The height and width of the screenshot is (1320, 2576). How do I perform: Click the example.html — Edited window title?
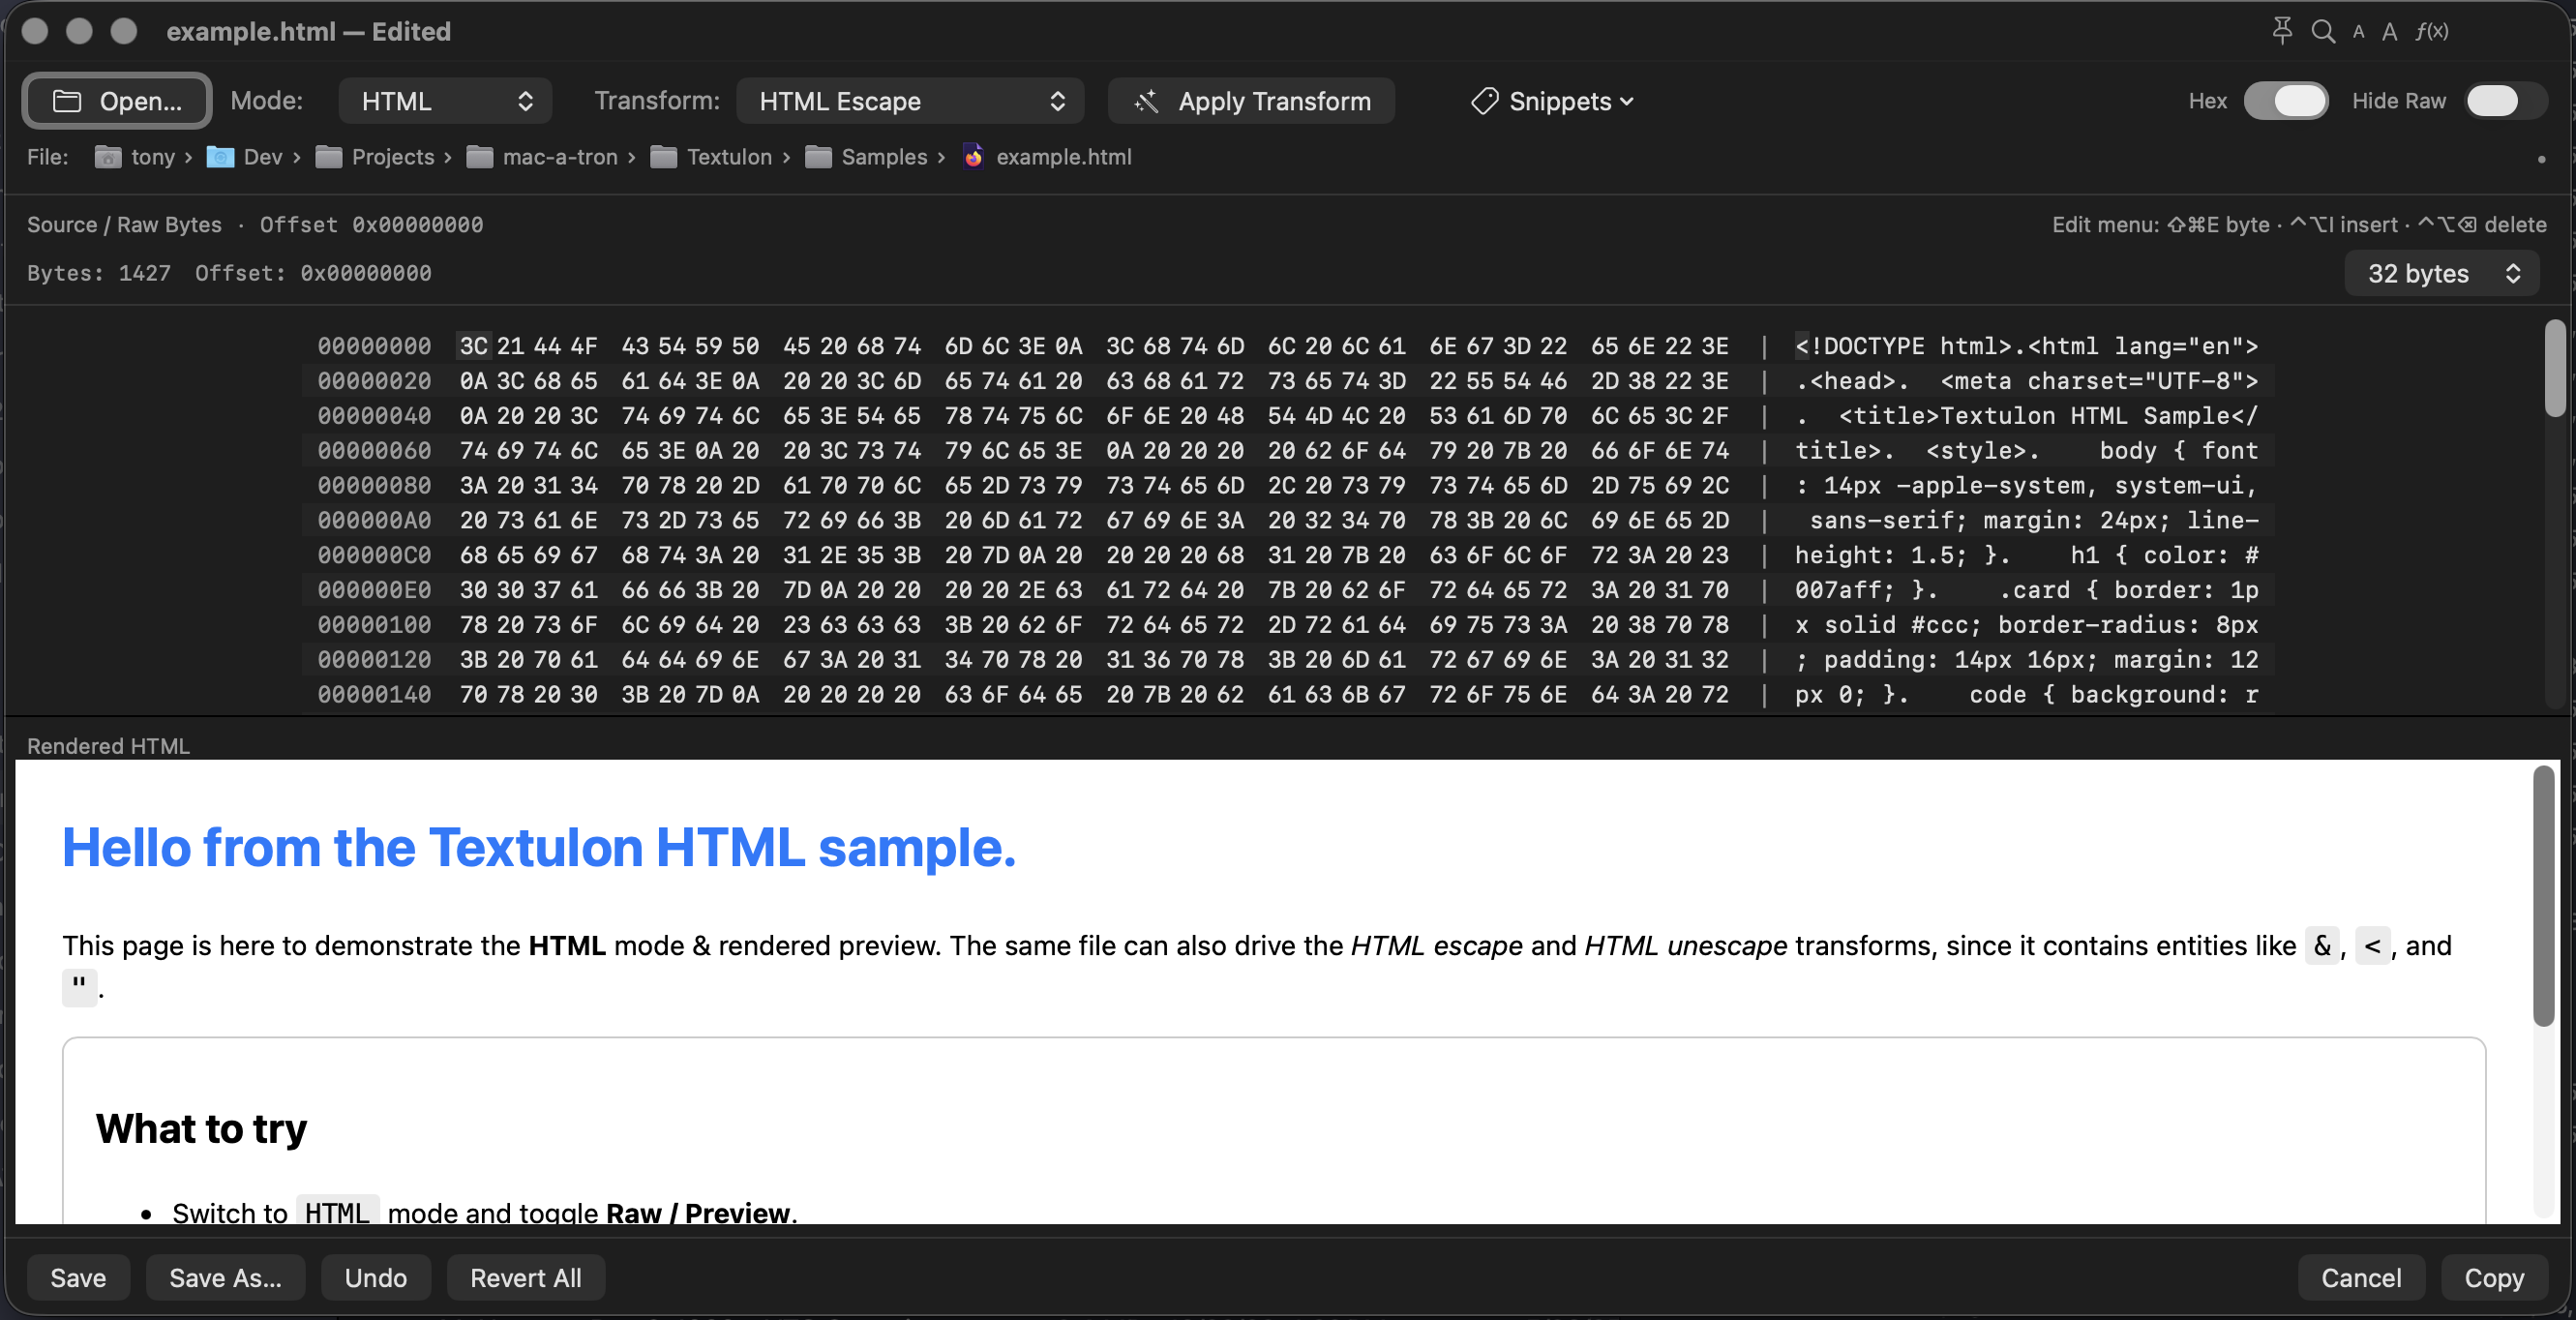308,32
